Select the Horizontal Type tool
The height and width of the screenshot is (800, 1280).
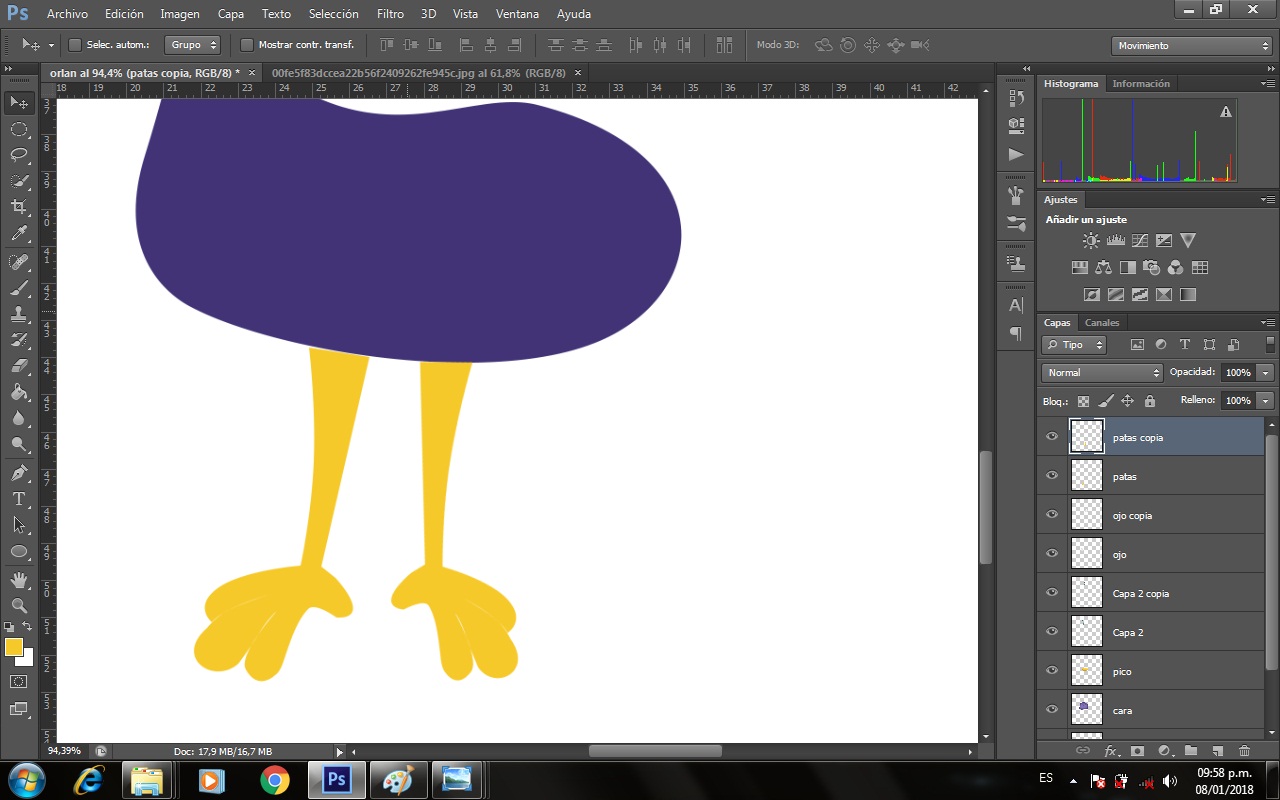click(19, 498)
